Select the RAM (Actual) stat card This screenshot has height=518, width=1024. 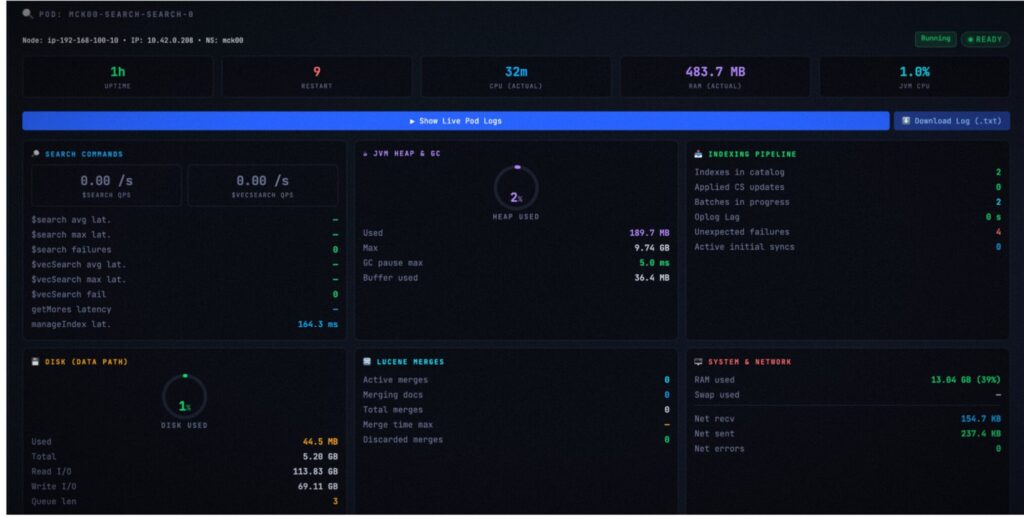(715, 77)
